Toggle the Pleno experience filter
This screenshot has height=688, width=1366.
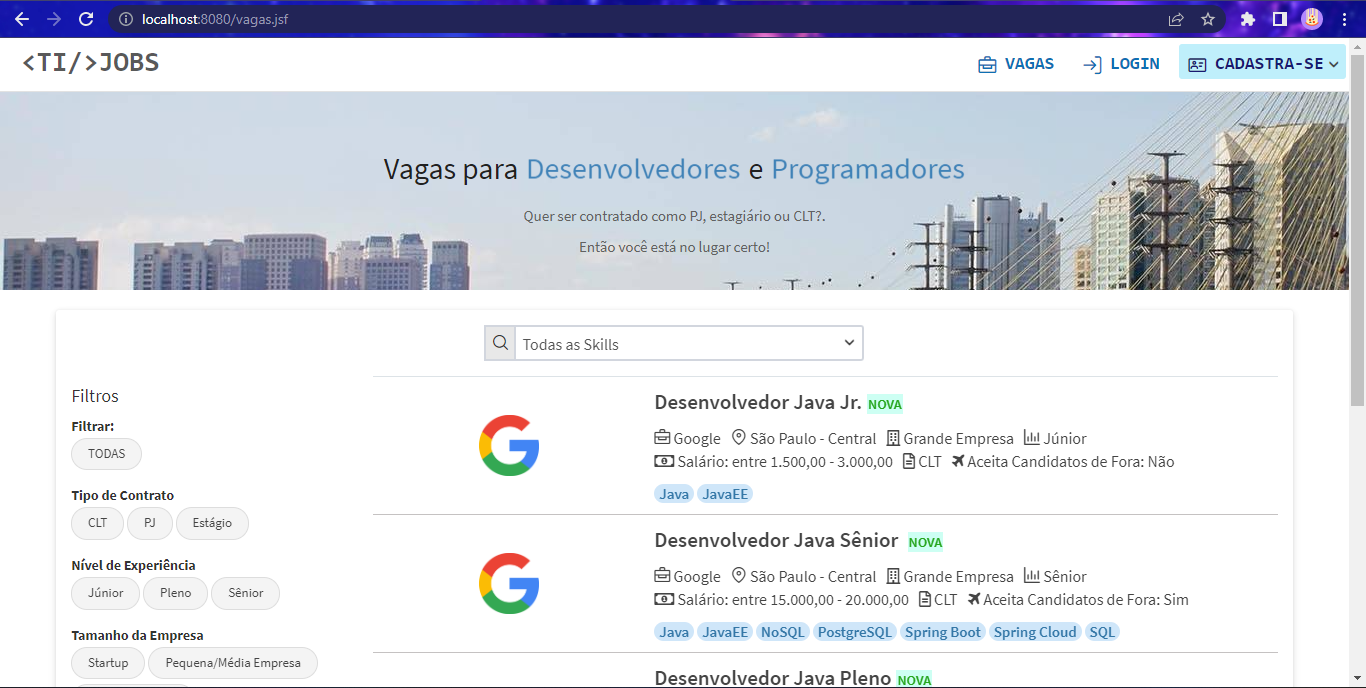[x=175, y=593]
